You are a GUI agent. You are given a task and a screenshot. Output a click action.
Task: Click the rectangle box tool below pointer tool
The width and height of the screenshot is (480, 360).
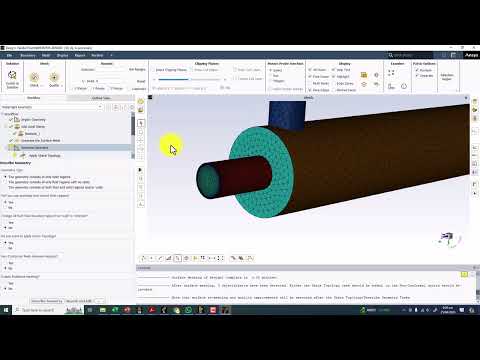coord(141,132)
